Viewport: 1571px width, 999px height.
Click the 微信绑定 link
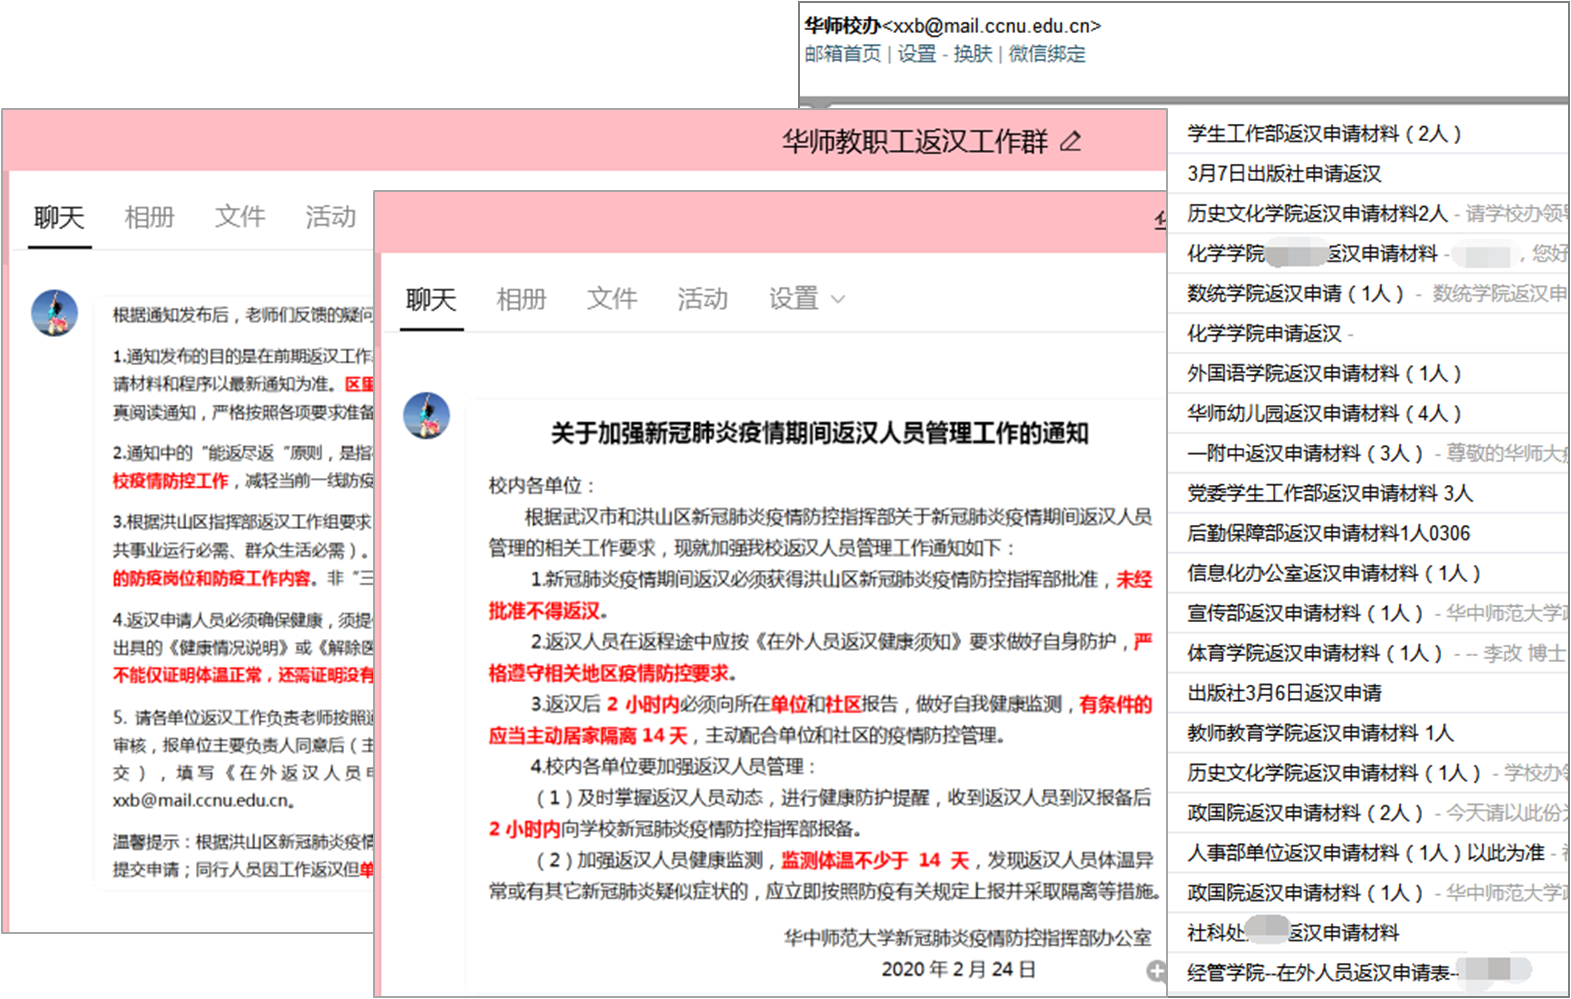[x=1046, y=54]
